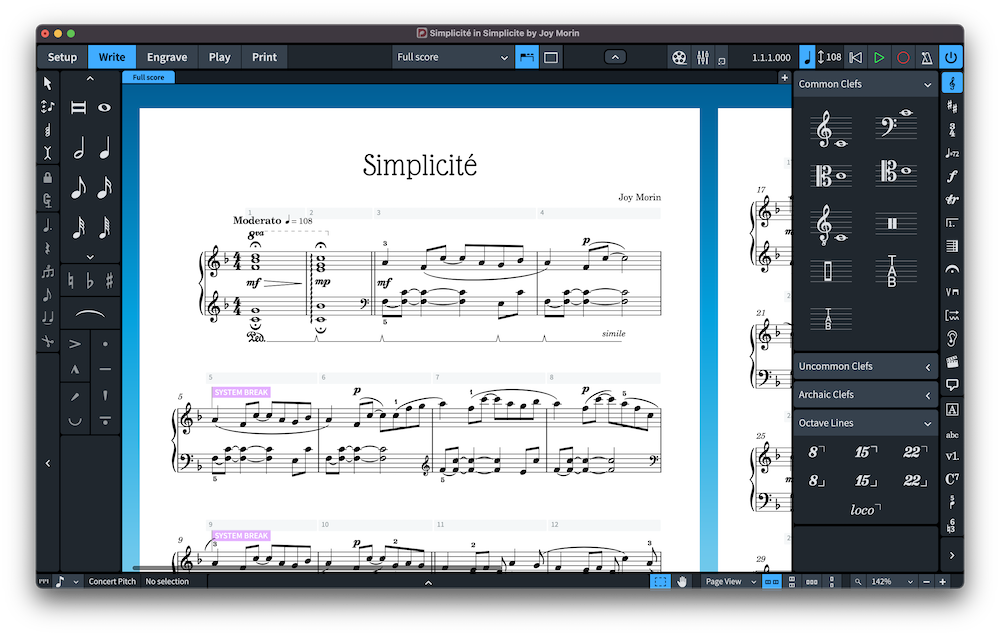Collapse the Octave Lines section
Screen dimensions: 1000x636
tap(927, 424)
